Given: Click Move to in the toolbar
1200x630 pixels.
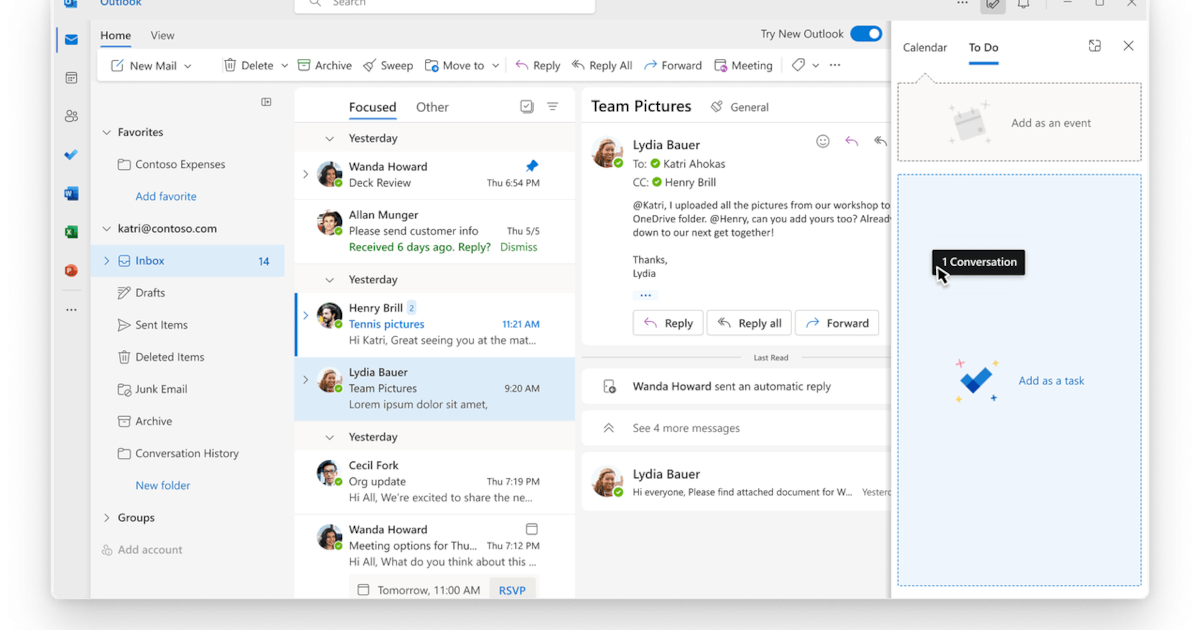Looking at the screenshot, I should (x=455, y=65).
